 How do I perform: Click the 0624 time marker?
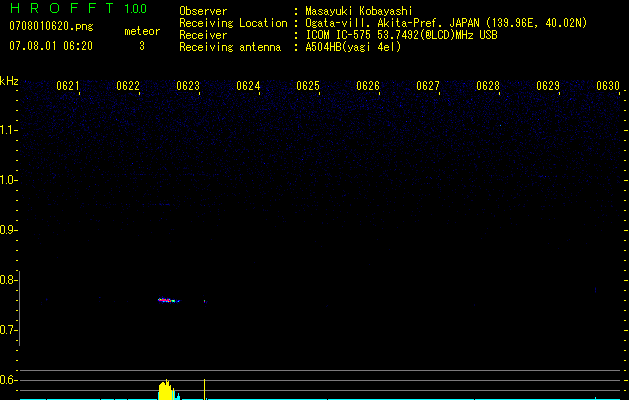[x=248, y=86]
